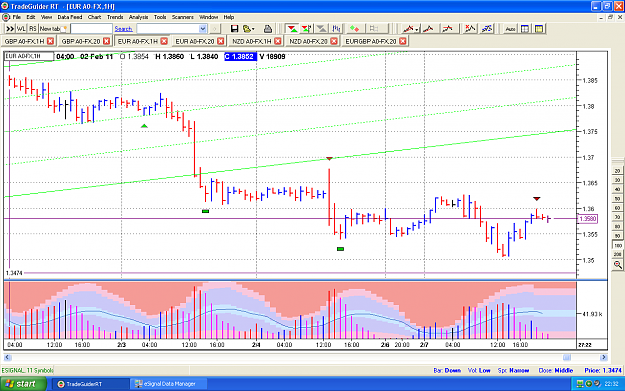Screen dimensions: 625x391
Task: Click the delete trend lines icon with red X
Action: (x=470, y=29)
